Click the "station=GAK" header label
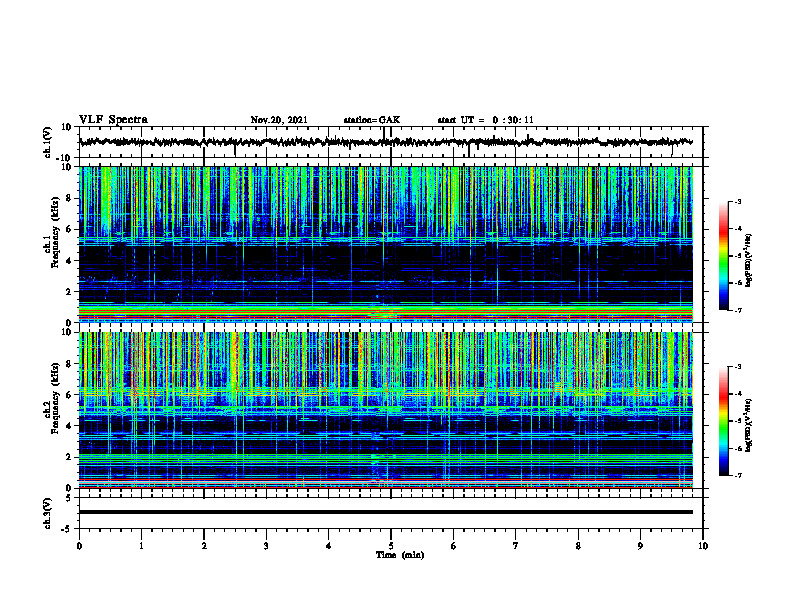792x612 pixels. pos(372,120)
